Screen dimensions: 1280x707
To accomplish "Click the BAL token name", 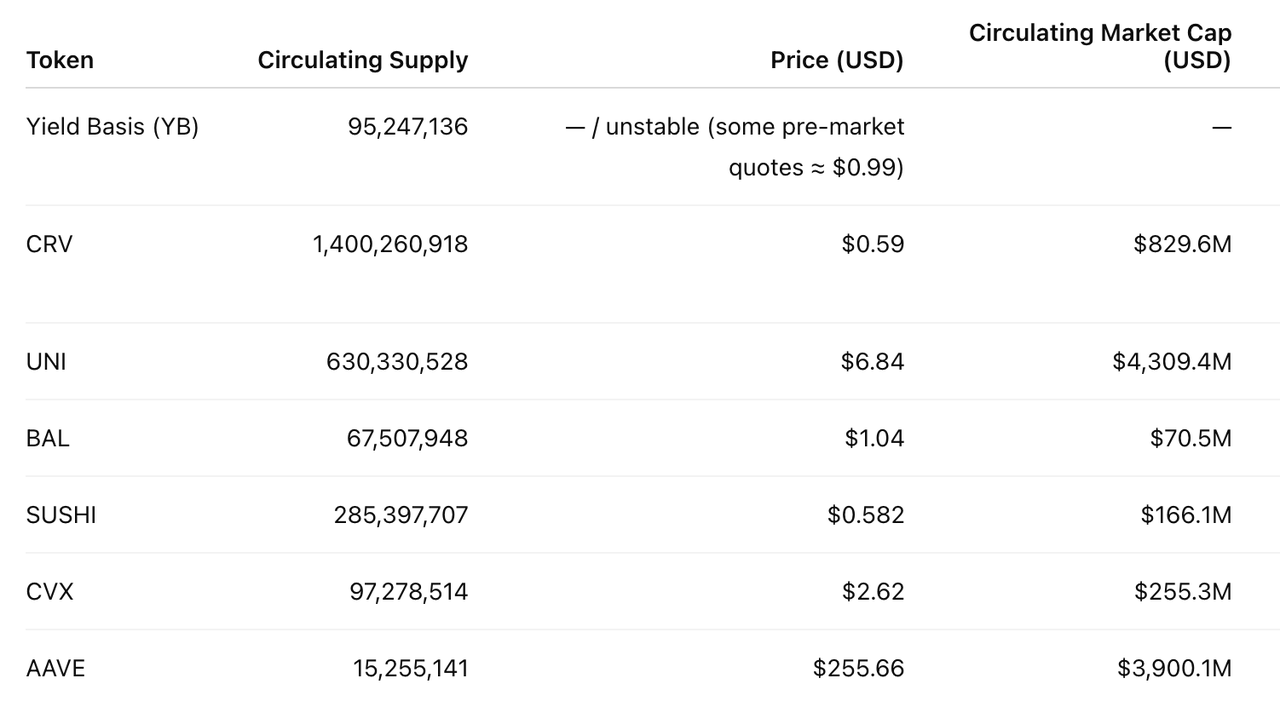I will tap(48, 438).
